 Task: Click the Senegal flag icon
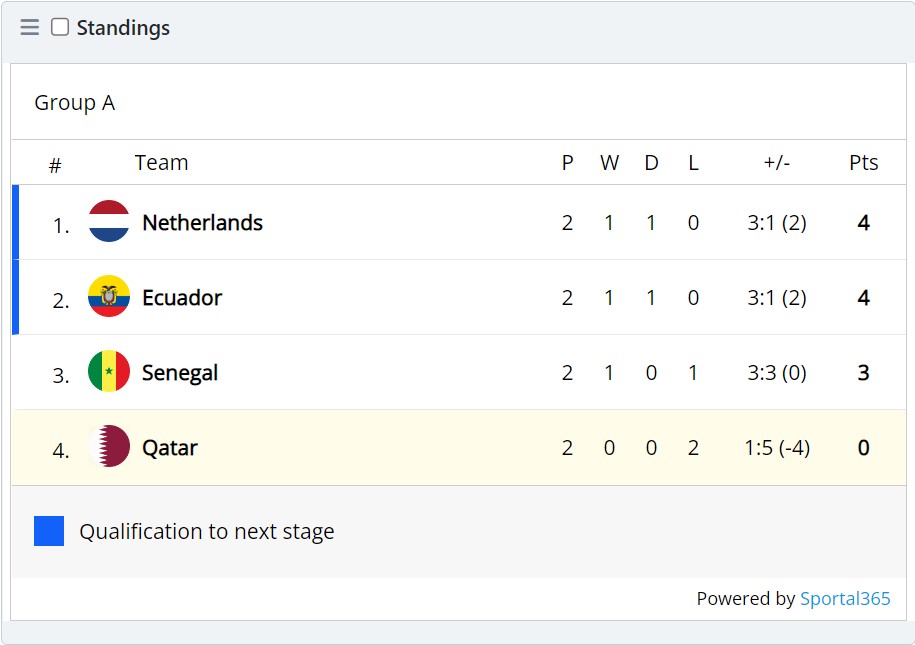point(110,372)
